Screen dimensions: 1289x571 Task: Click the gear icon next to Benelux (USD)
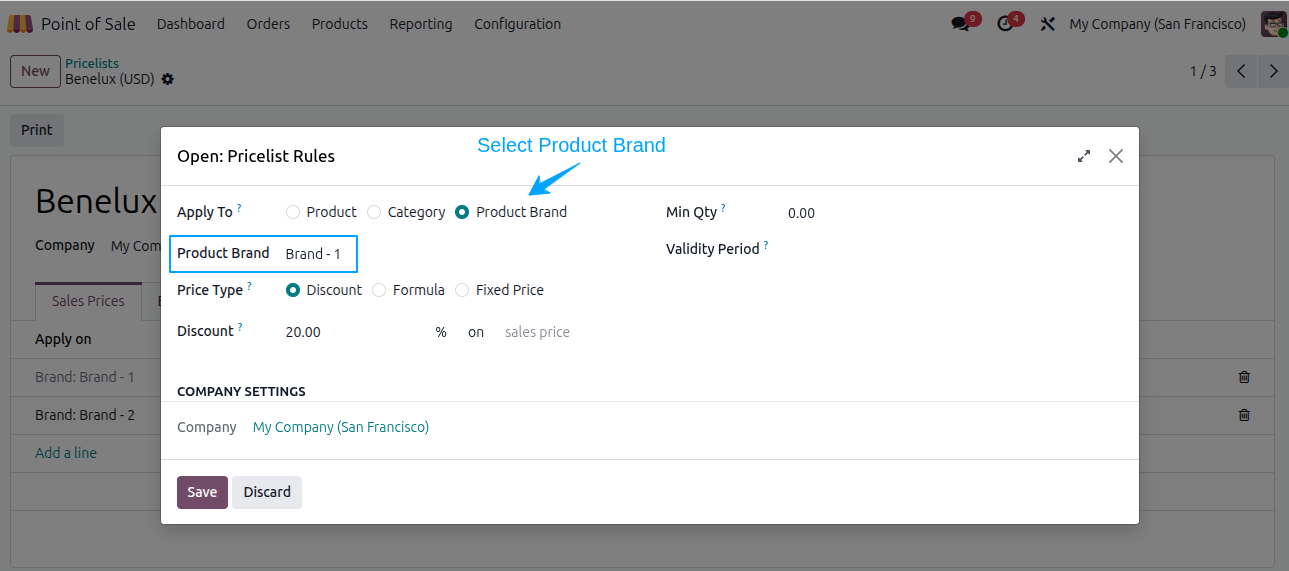click(167, 79)
